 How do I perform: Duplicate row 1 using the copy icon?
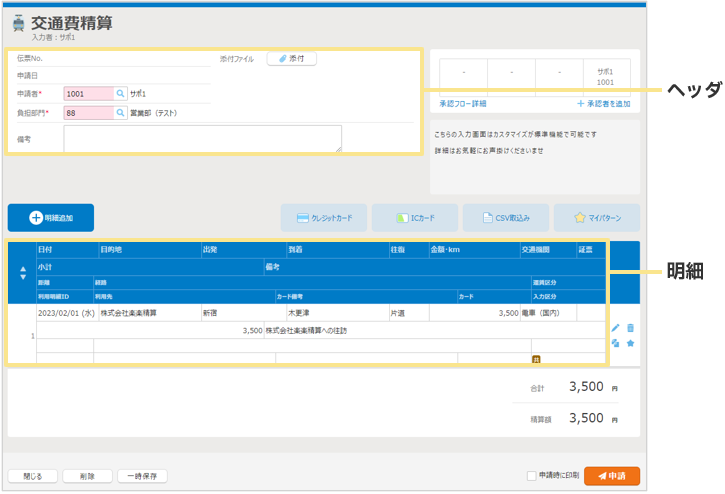click(x=616, y=343)
